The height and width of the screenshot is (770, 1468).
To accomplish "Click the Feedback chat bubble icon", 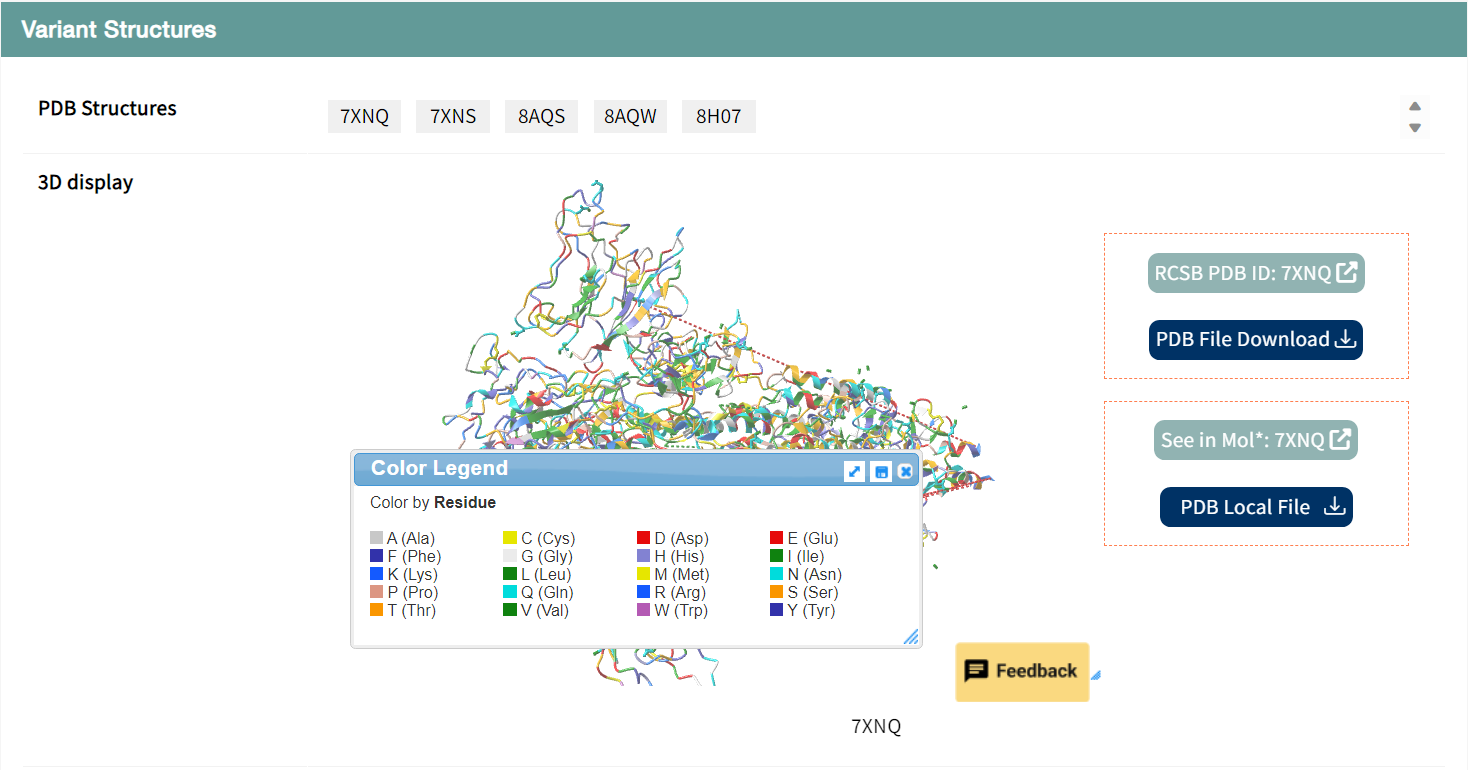I will pyautogui.click(x=976, y=671).
